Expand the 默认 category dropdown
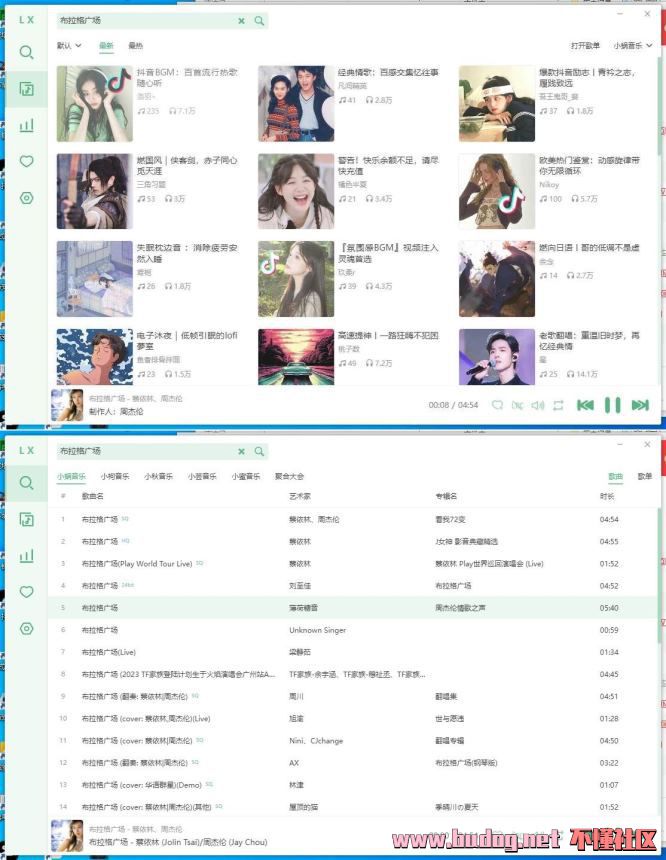 pos(69,46)
